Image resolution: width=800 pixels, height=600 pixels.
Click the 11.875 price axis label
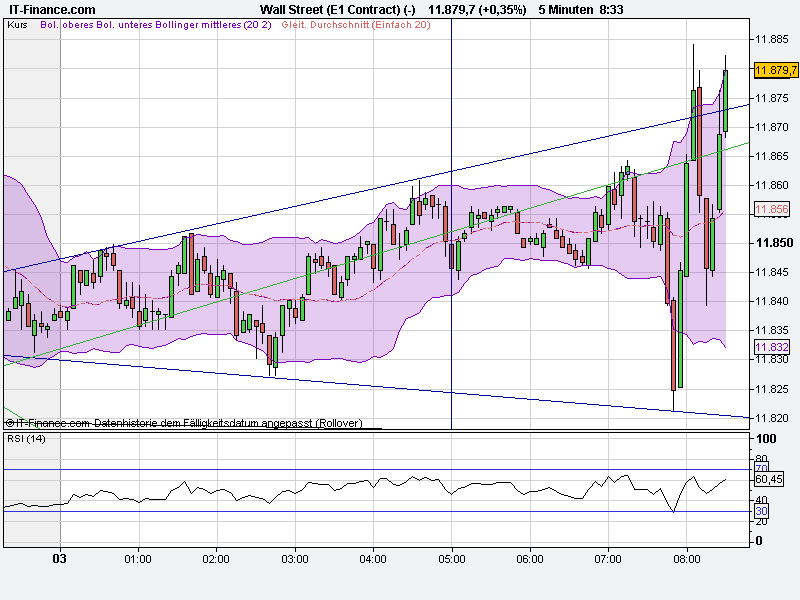pyautogui.click(x=771, y=98)
